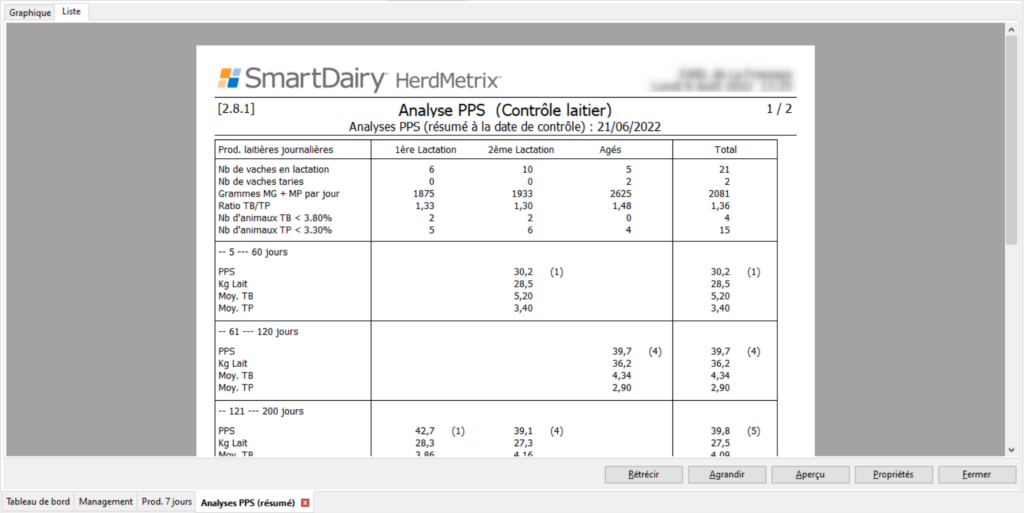This screenshot has width=1024, height=513.
Task: Click the SmartDairy logo icon in report header
Action: tap(230, 78)
